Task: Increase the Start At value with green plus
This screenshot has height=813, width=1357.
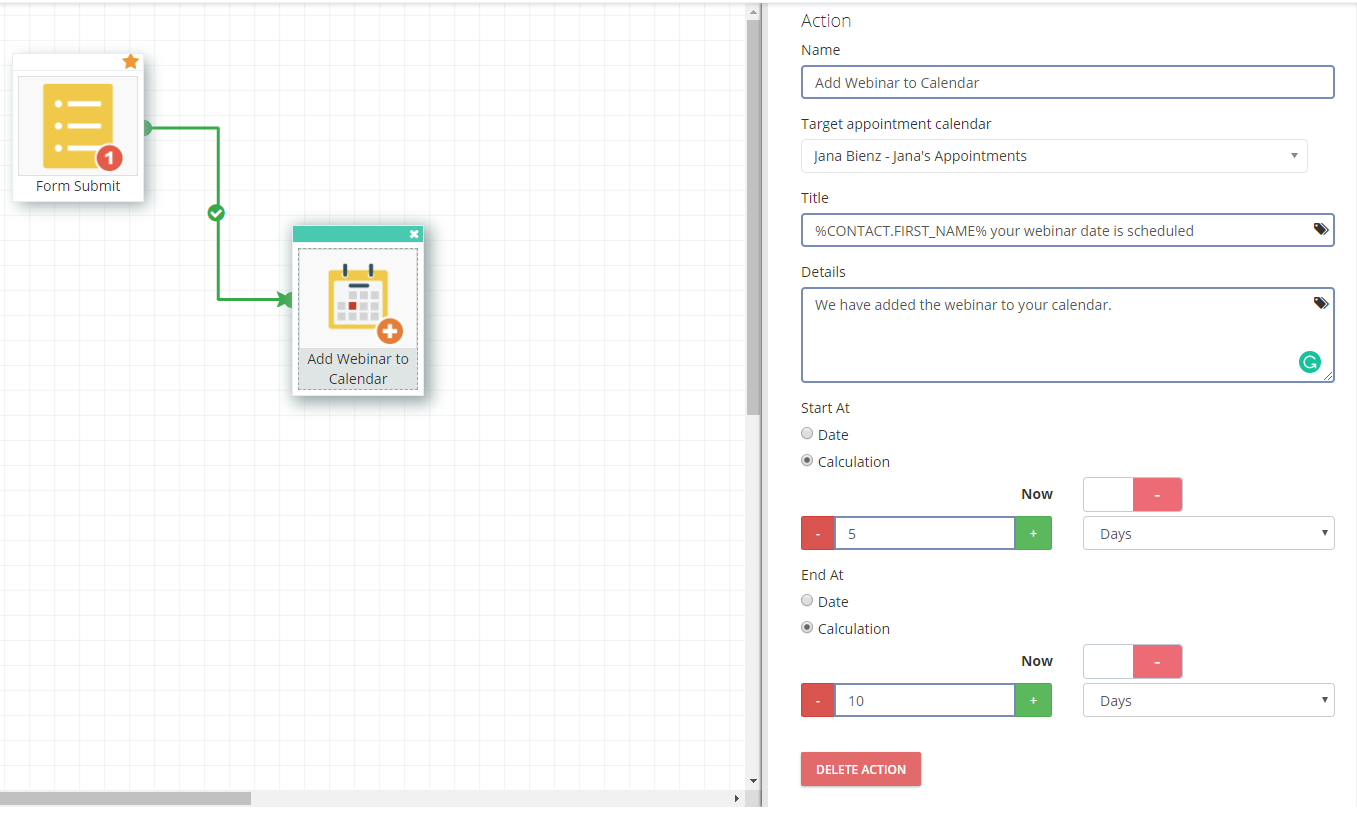Action: click(x=1033, y=534)
